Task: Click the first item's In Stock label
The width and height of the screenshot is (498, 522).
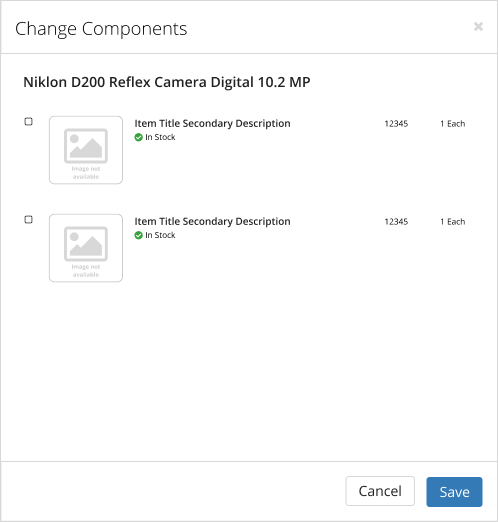Action: pyautogui.click(x=160, y=137)
